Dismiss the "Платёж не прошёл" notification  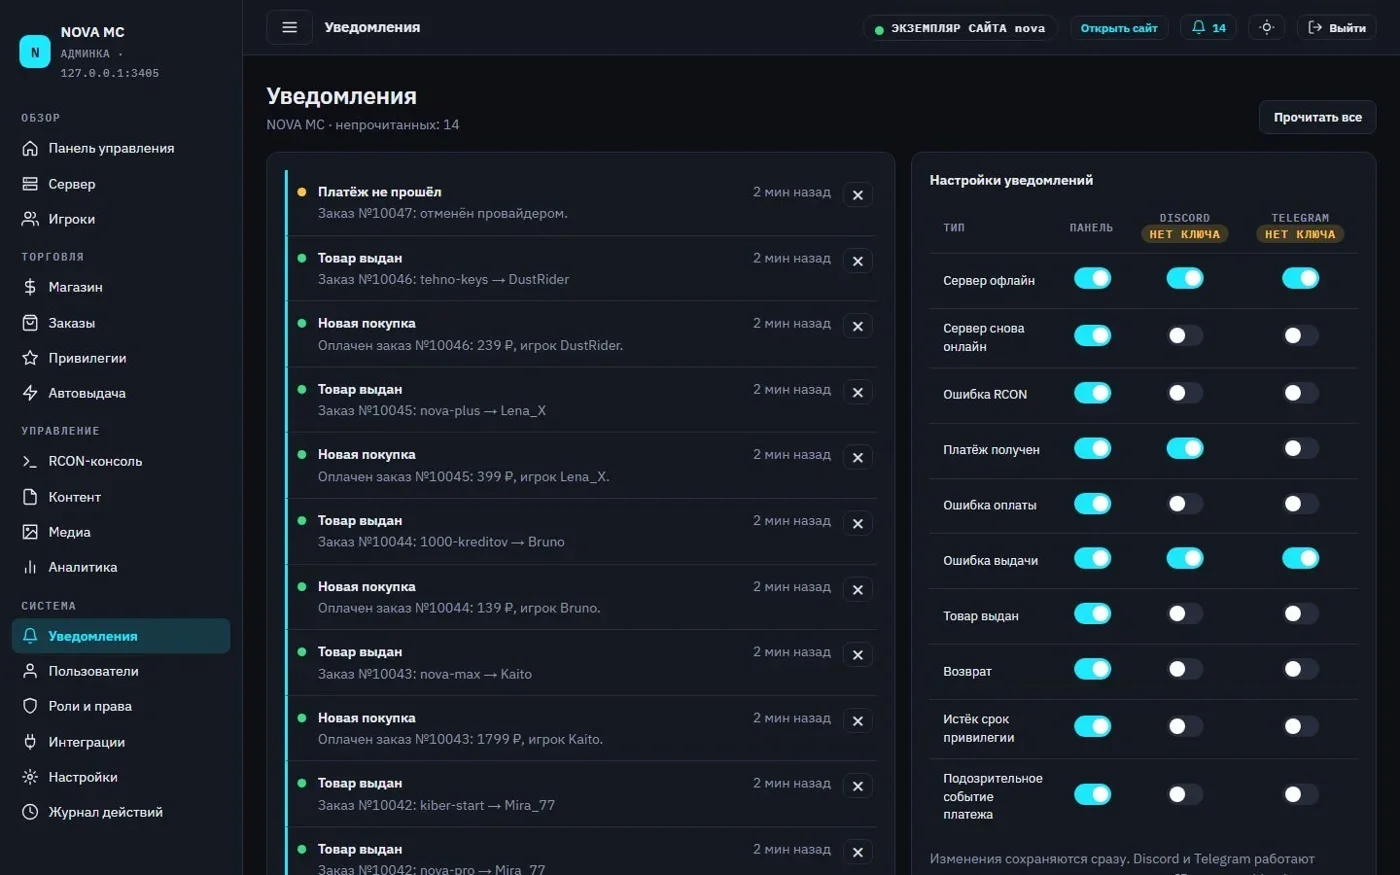pos(858,195)
